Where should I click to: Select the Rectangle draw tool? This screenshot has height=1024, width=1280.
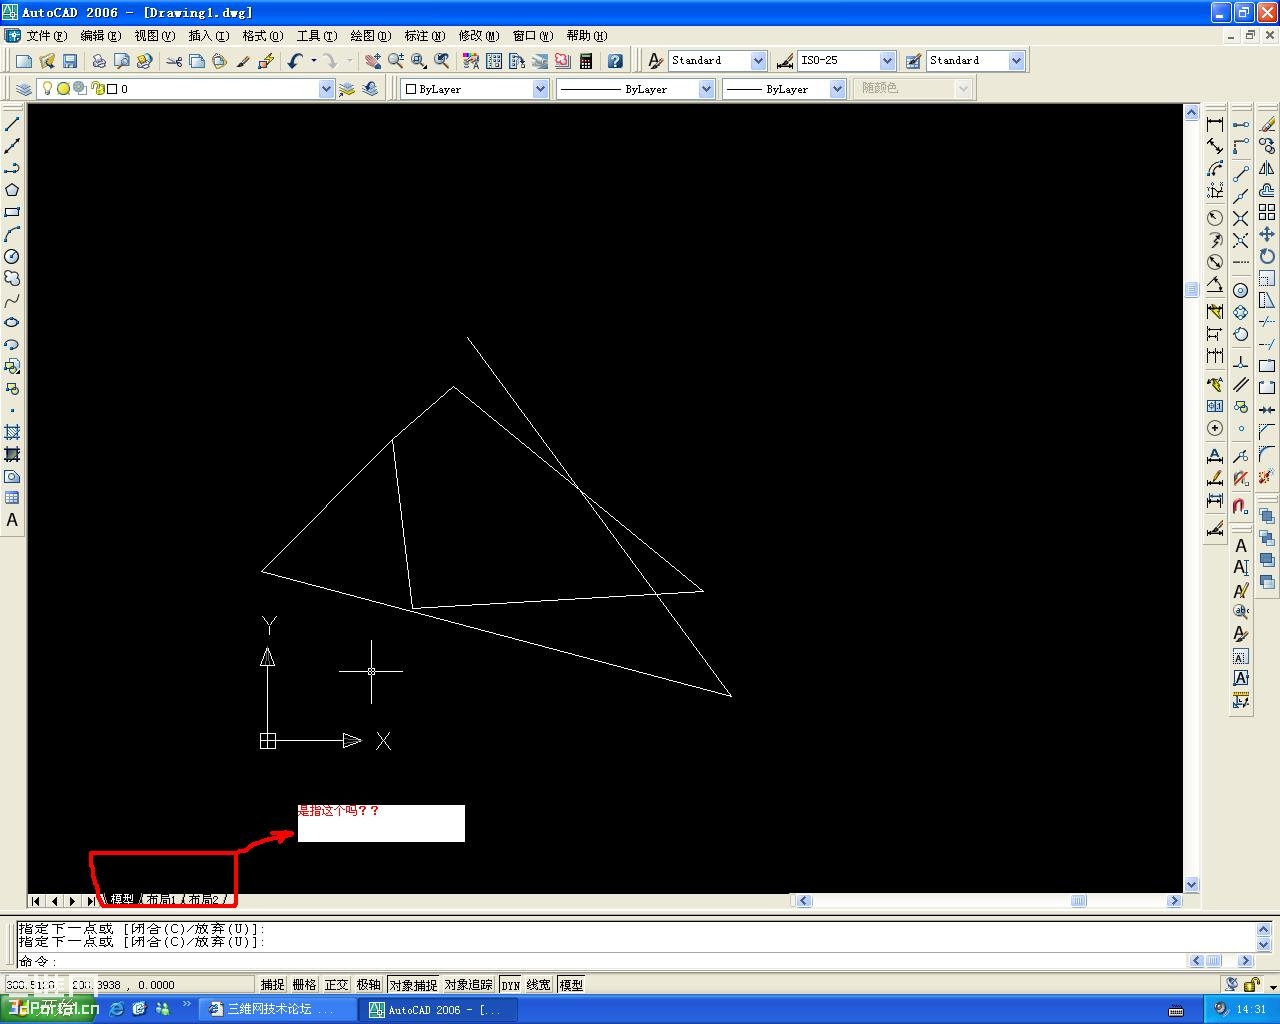pyautogui.click(x=12, y=212)
